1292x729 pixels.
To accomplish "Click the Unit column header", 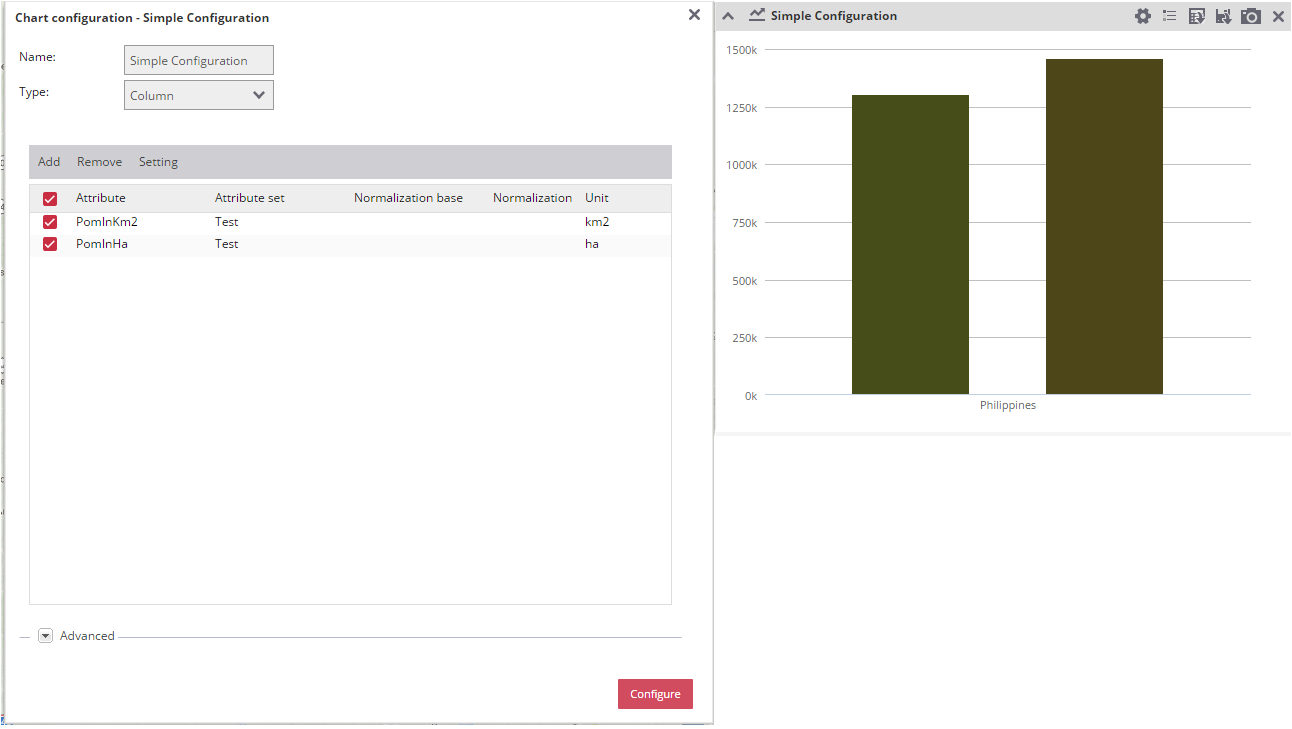I will [x=597, y=198].
